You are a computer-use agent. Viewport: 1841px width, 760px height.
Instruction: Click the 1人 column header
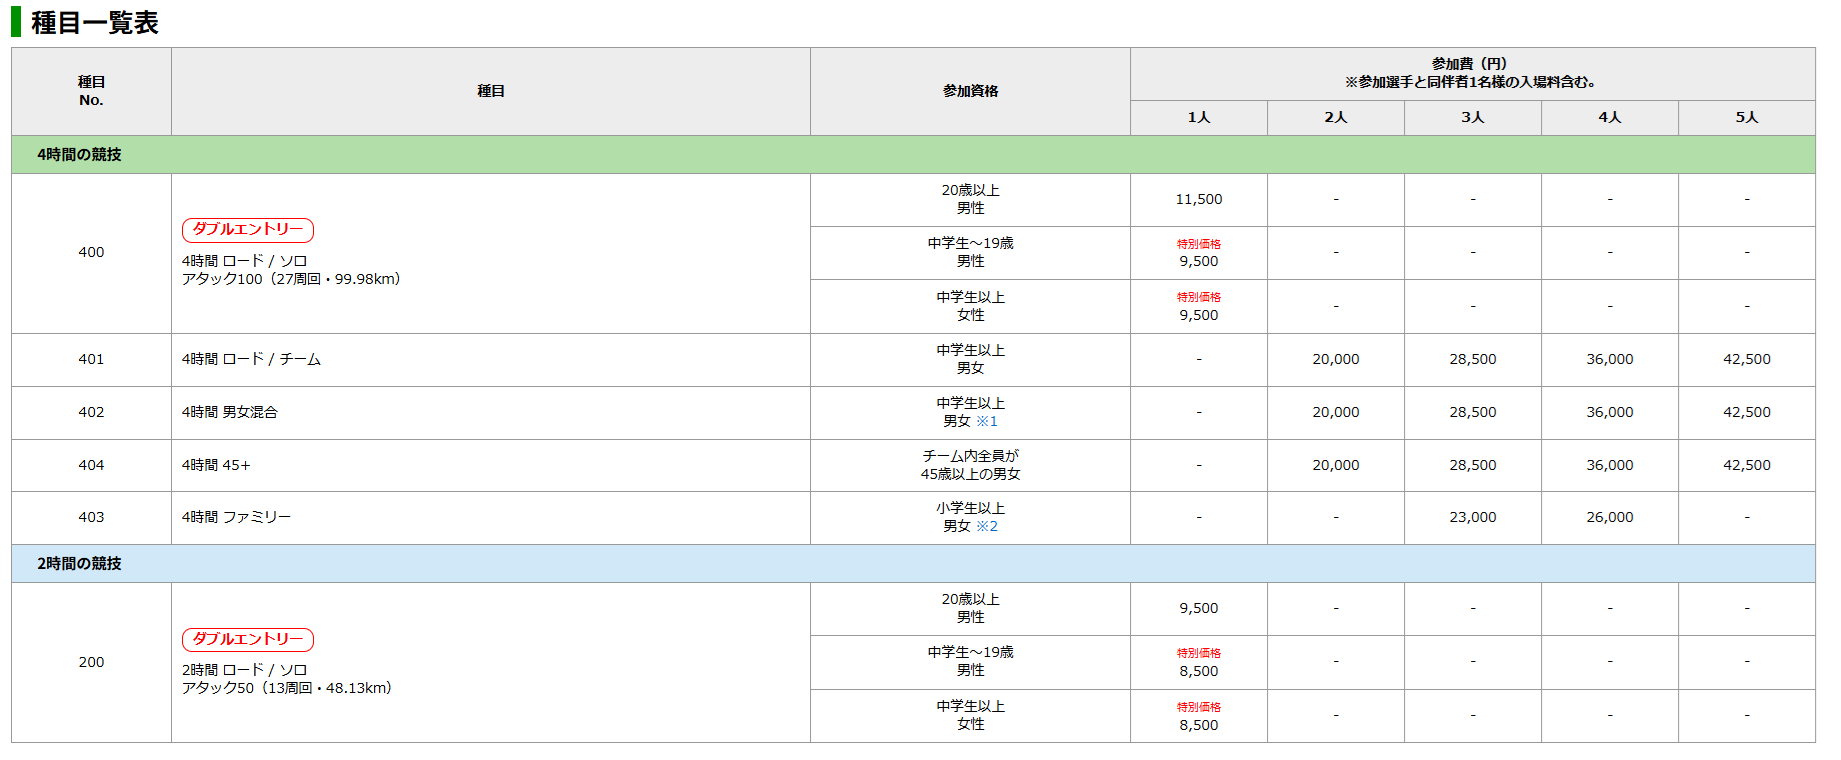point(1198,117)
